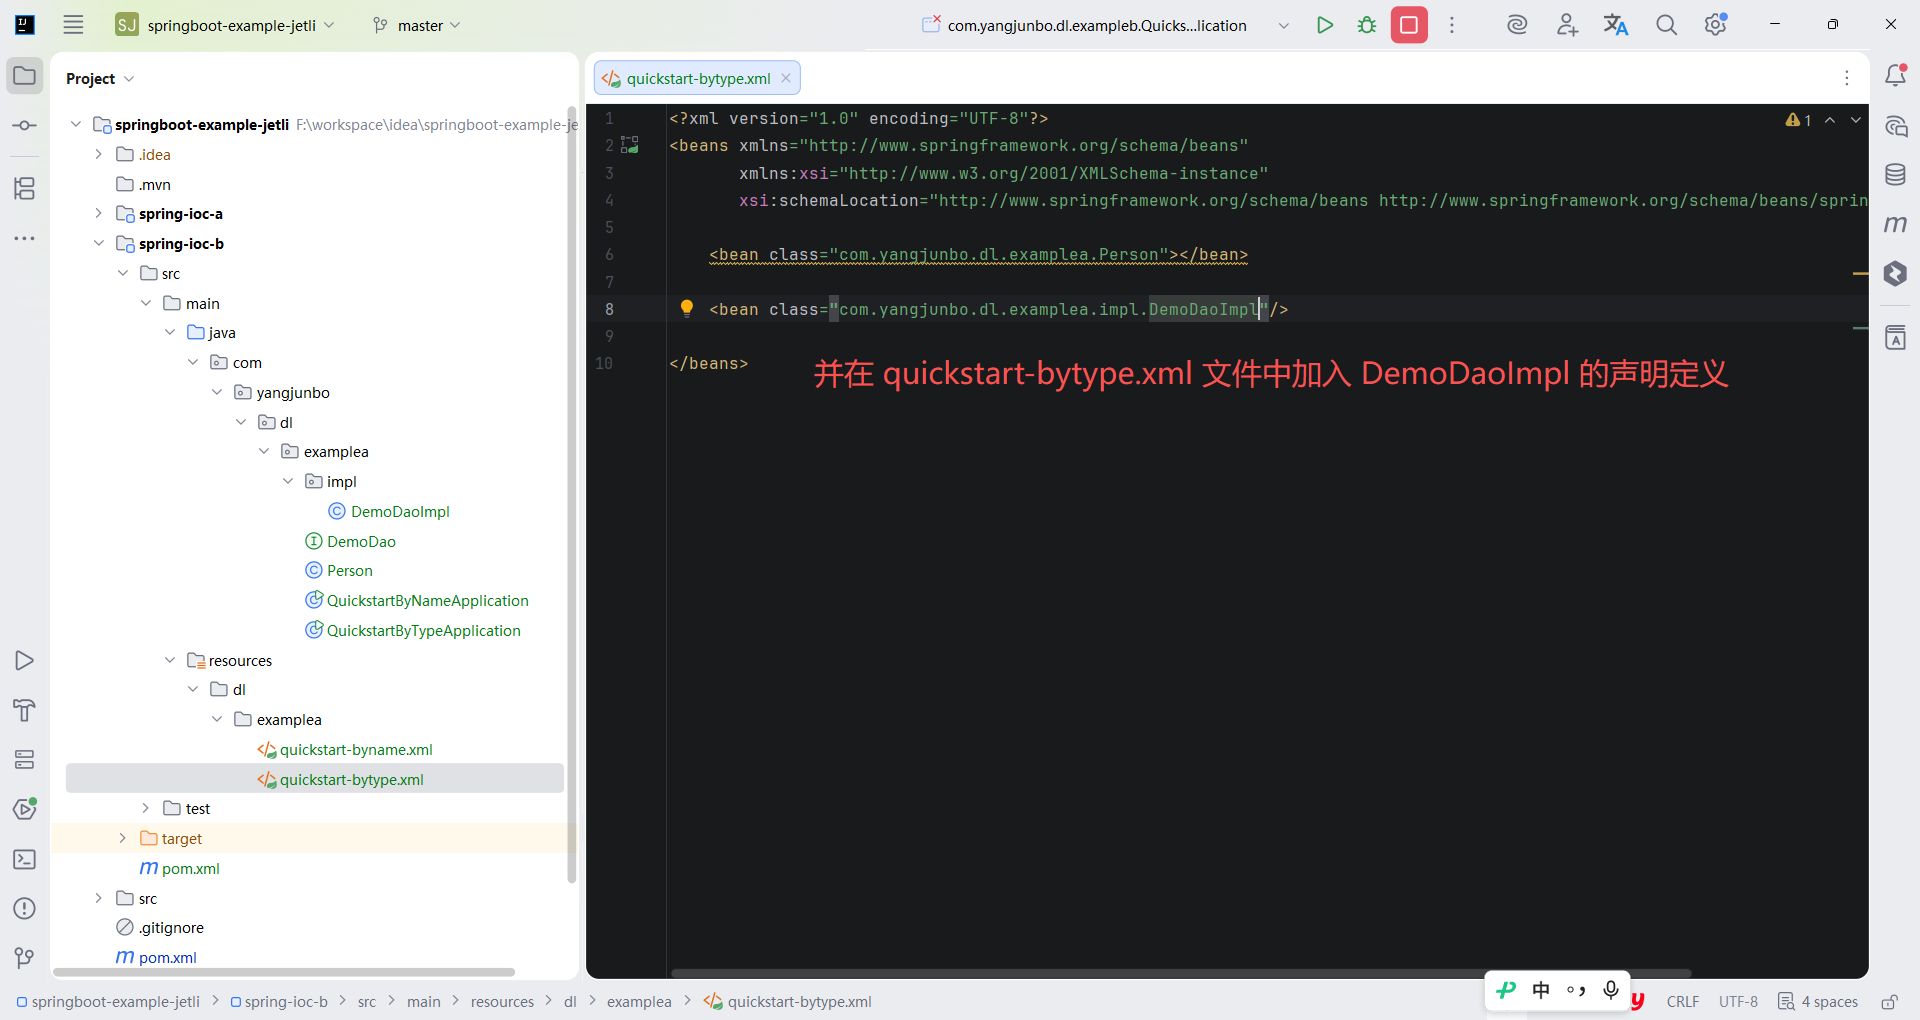Open the master branch dropdown
This screenshot has height=1020, width=1920.
416,25
